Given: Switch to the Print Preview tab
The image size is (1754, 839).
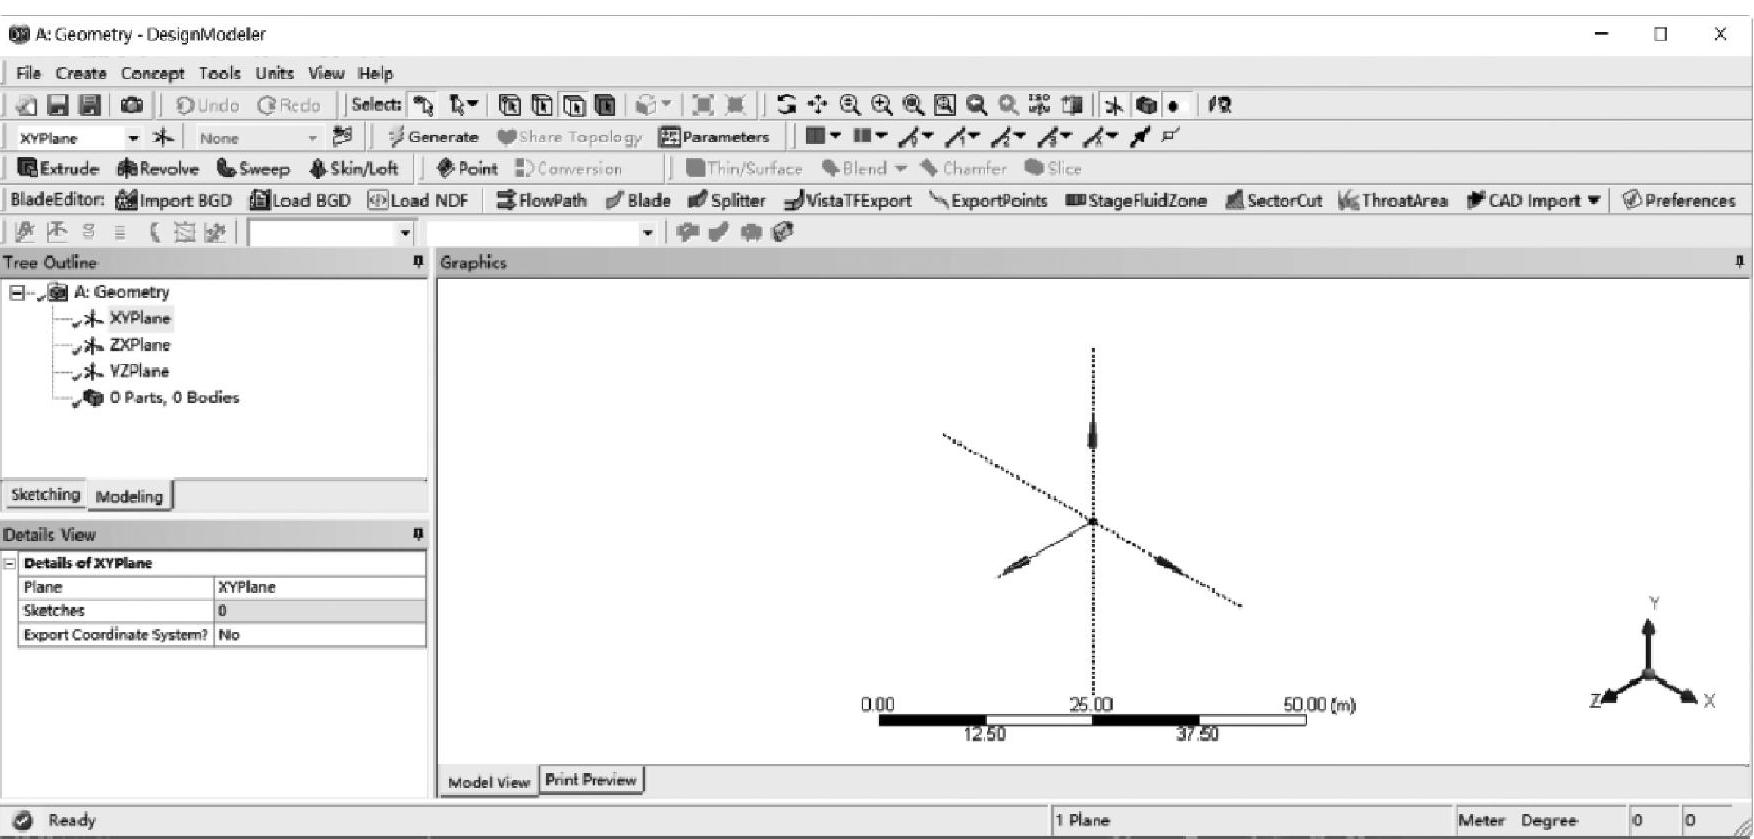Looking at the screenshot, I should pyautogui.click(x=591, y=780).
